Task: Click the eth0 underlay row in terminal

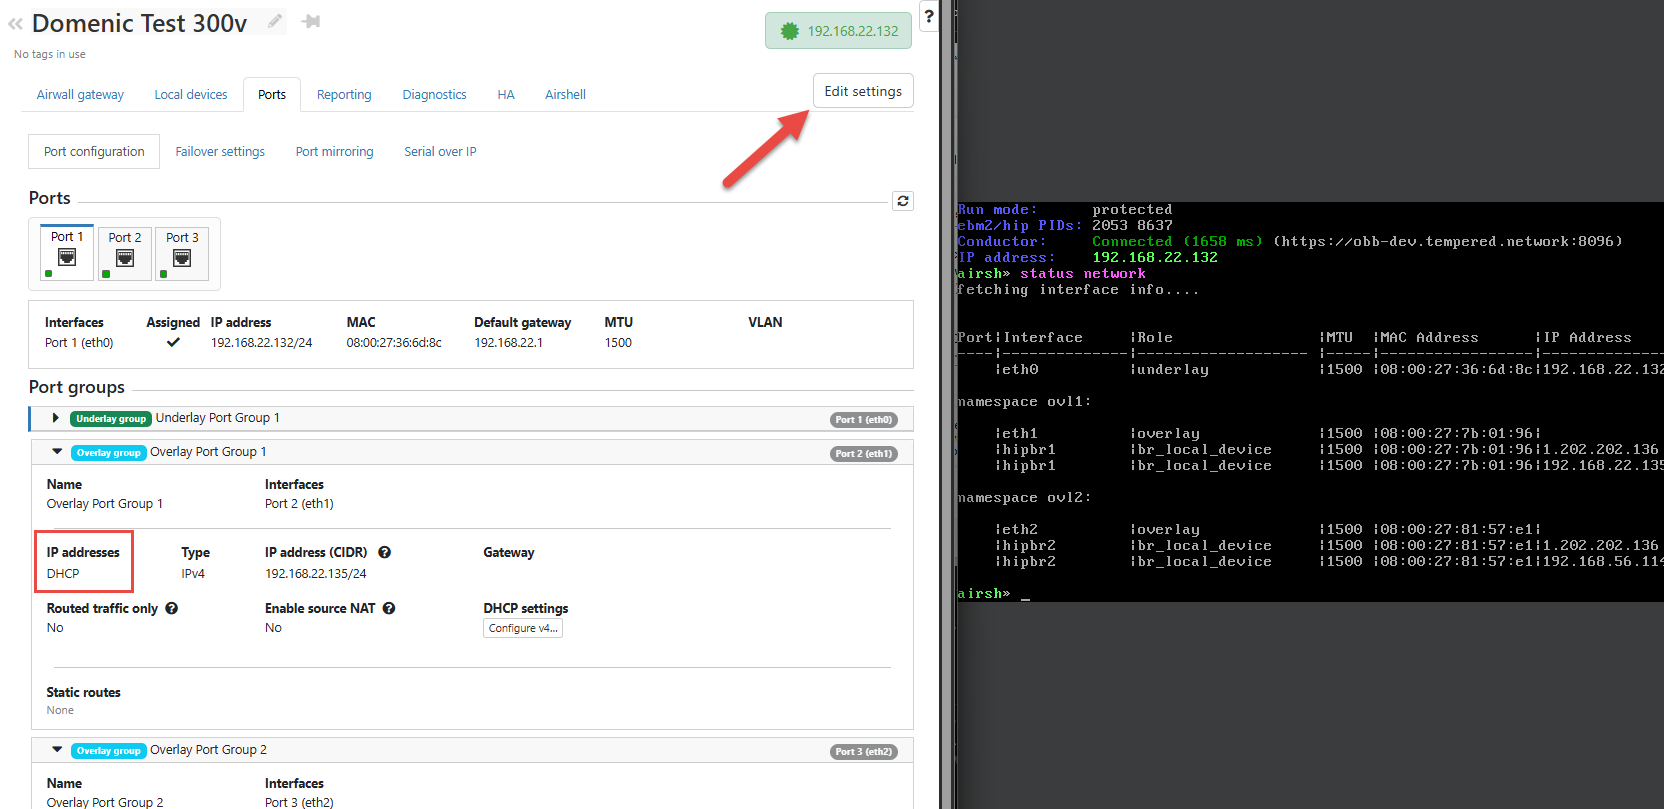Action: click(1310, 370)
